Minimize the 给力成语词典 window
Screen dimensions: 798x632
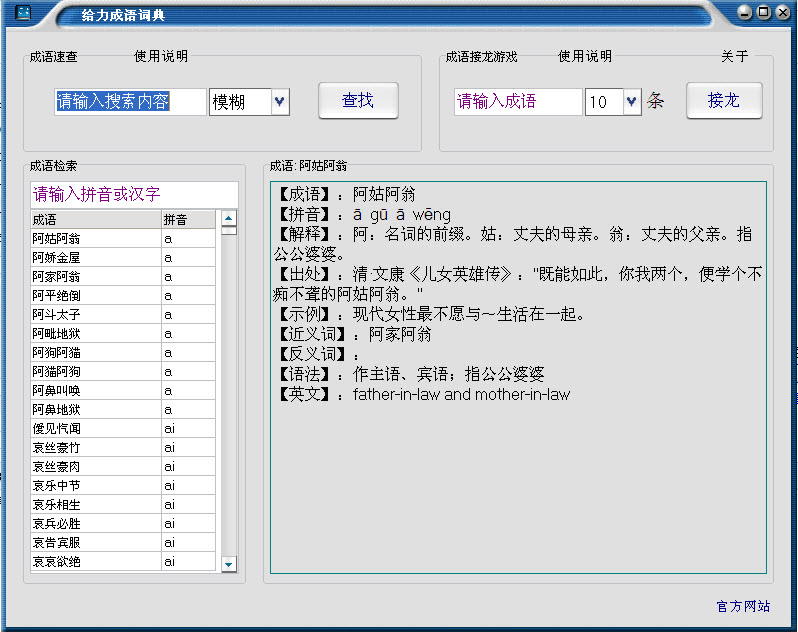[745, 12]
